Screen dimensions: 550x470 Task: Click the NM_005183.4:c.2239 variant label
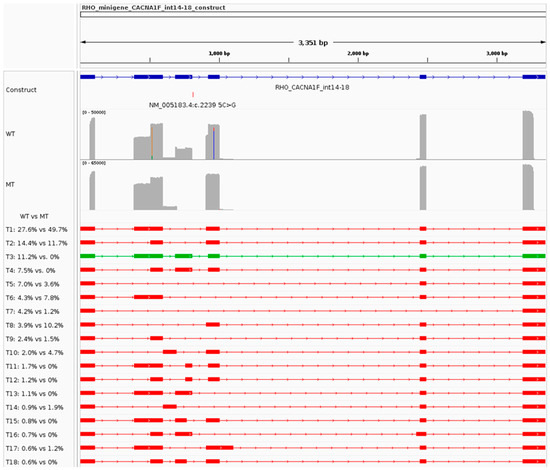192,105
